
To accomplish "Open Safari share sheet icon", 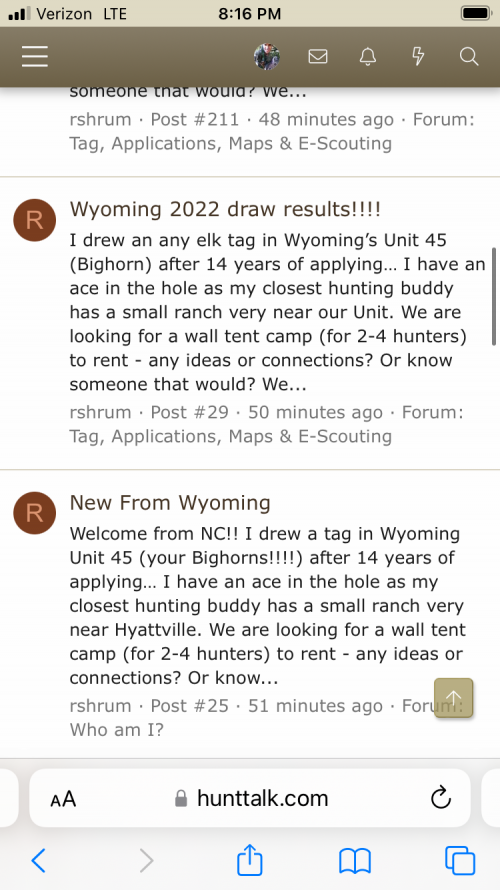I will [x=250, y=859].
